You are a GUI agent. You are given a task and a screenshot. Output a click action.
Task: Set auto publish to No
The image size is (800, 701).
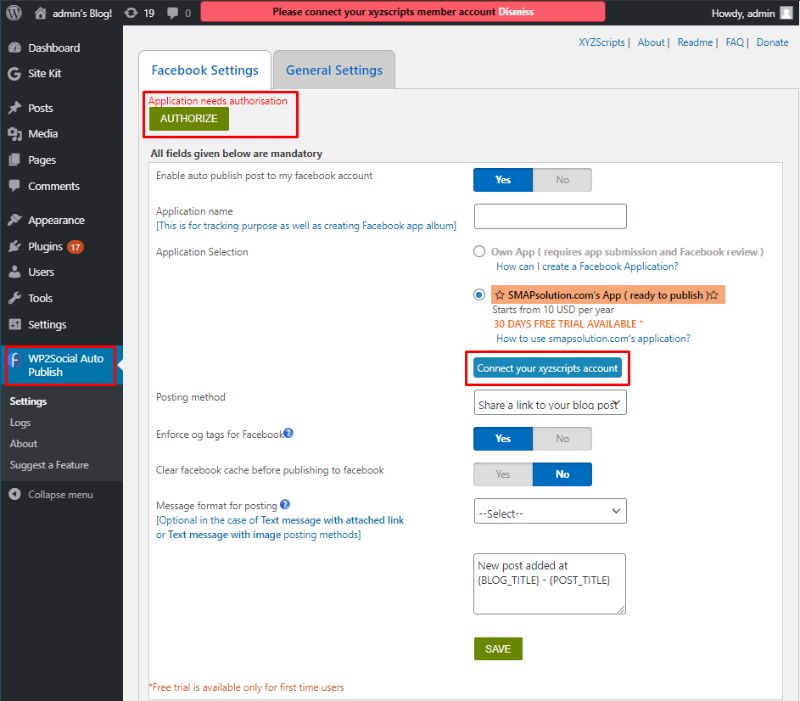(x=562, y=180)
